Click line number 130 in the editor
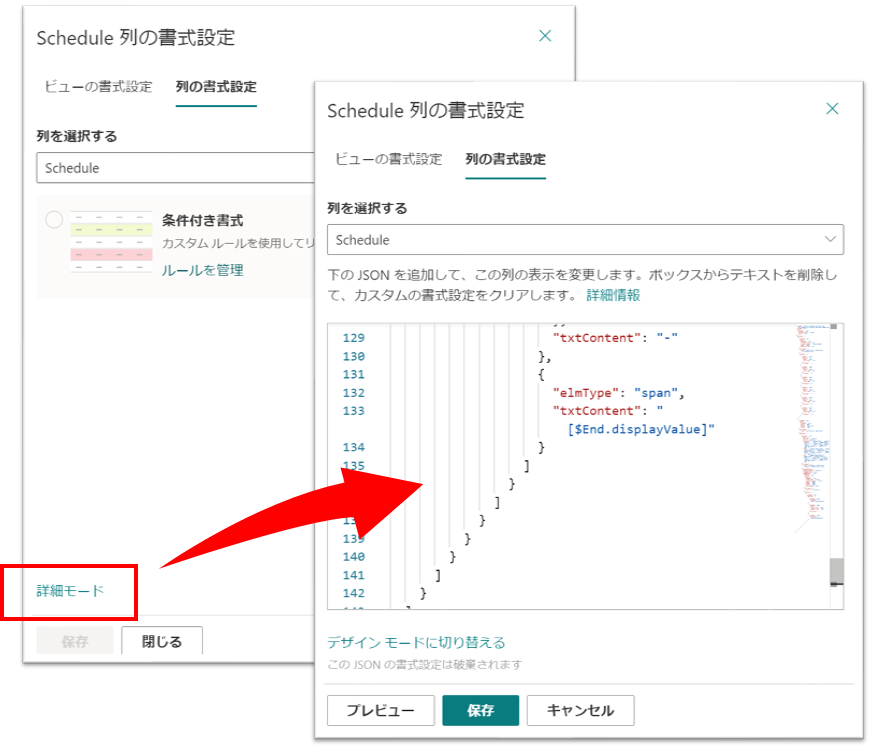This screenshot has height=749, width=872. click(354, 356)
